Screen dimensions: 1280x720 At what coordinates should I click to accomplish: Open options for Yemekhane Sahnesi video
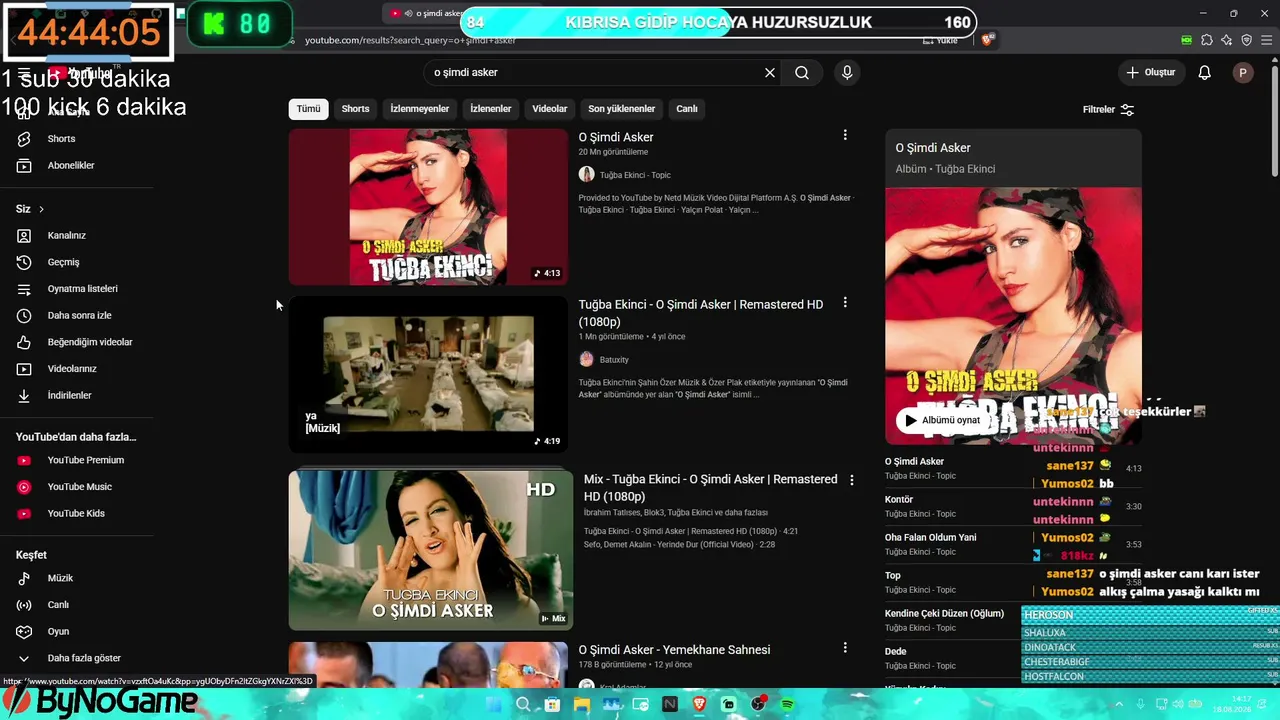[x=845, y=648]
